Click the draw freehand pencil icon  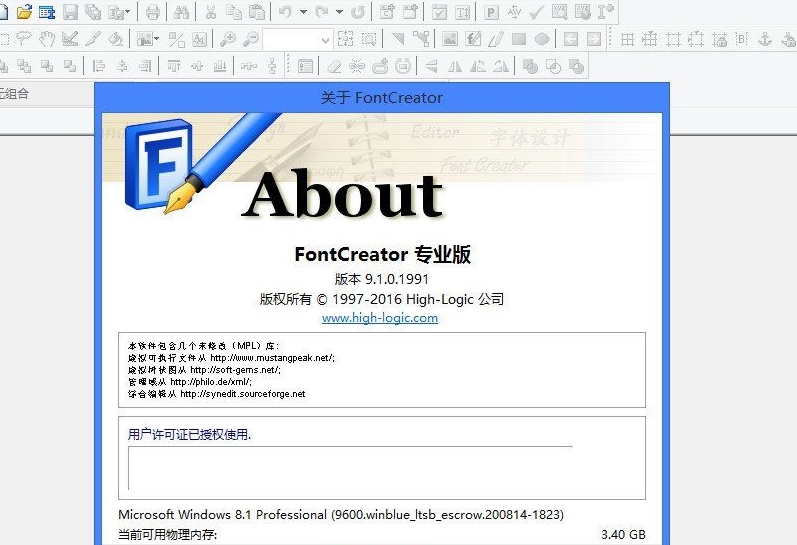point(496,39)
